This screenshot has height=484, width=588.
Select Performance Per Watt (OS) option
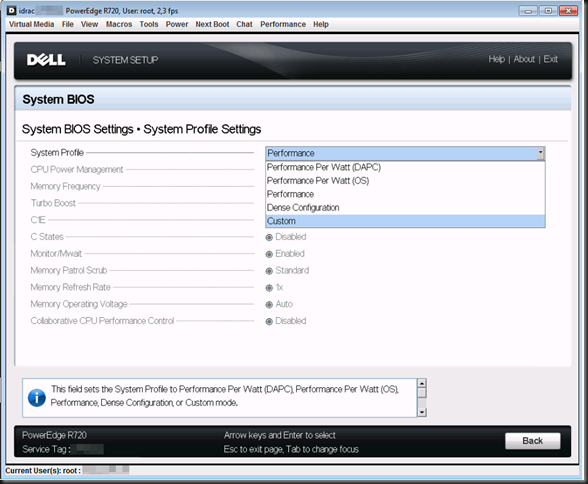tap(405, 181)
